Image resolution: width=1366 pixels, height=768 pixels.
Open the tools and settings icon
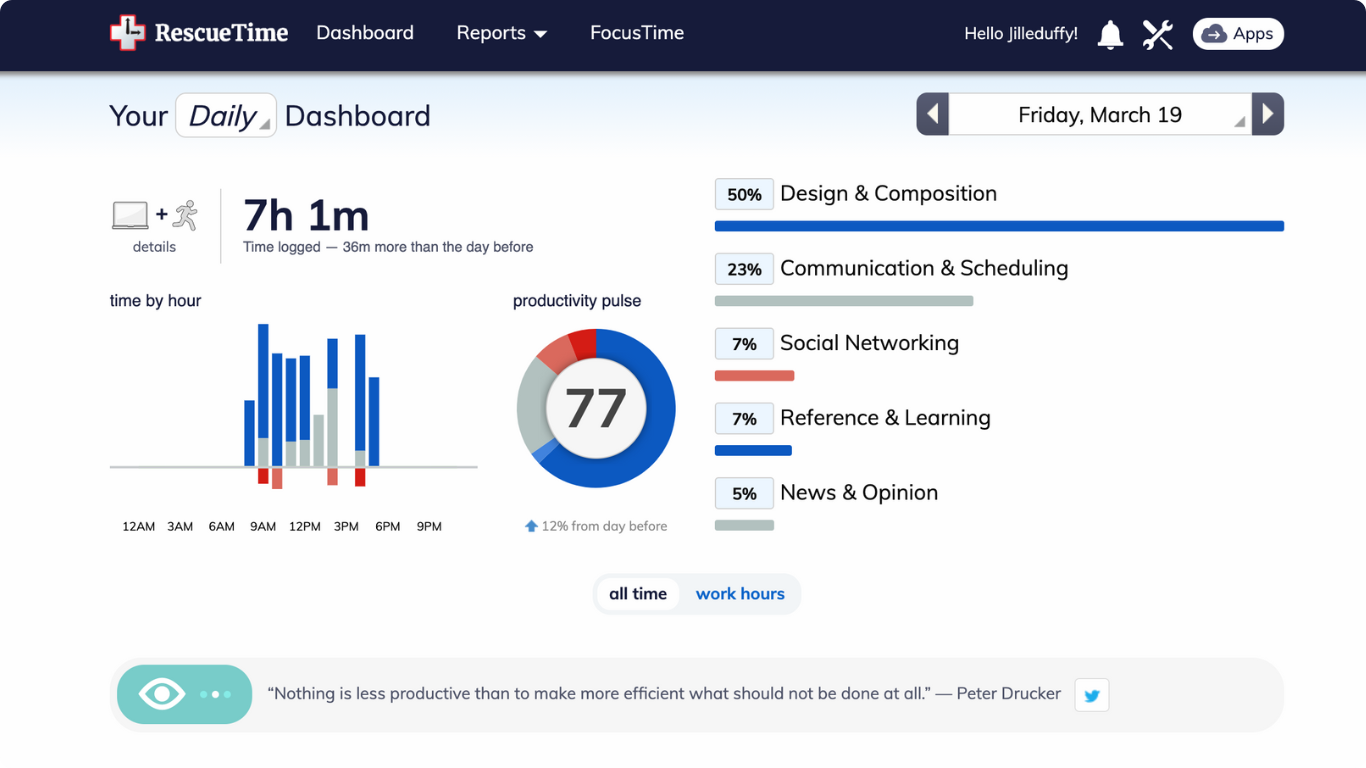point(1158,34)
